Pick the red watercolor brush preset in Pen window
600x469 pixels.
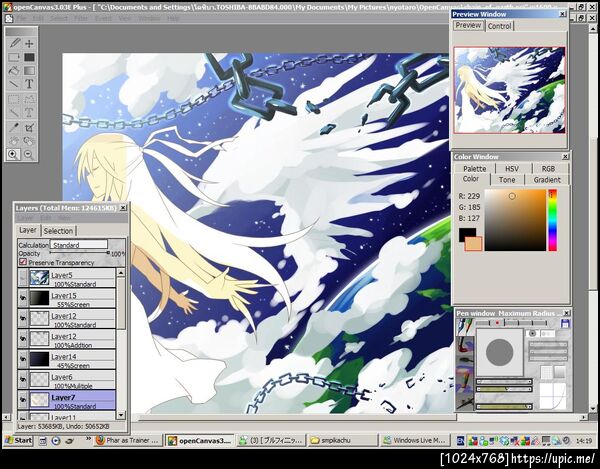pyautogui.click(x=465, y=344)
